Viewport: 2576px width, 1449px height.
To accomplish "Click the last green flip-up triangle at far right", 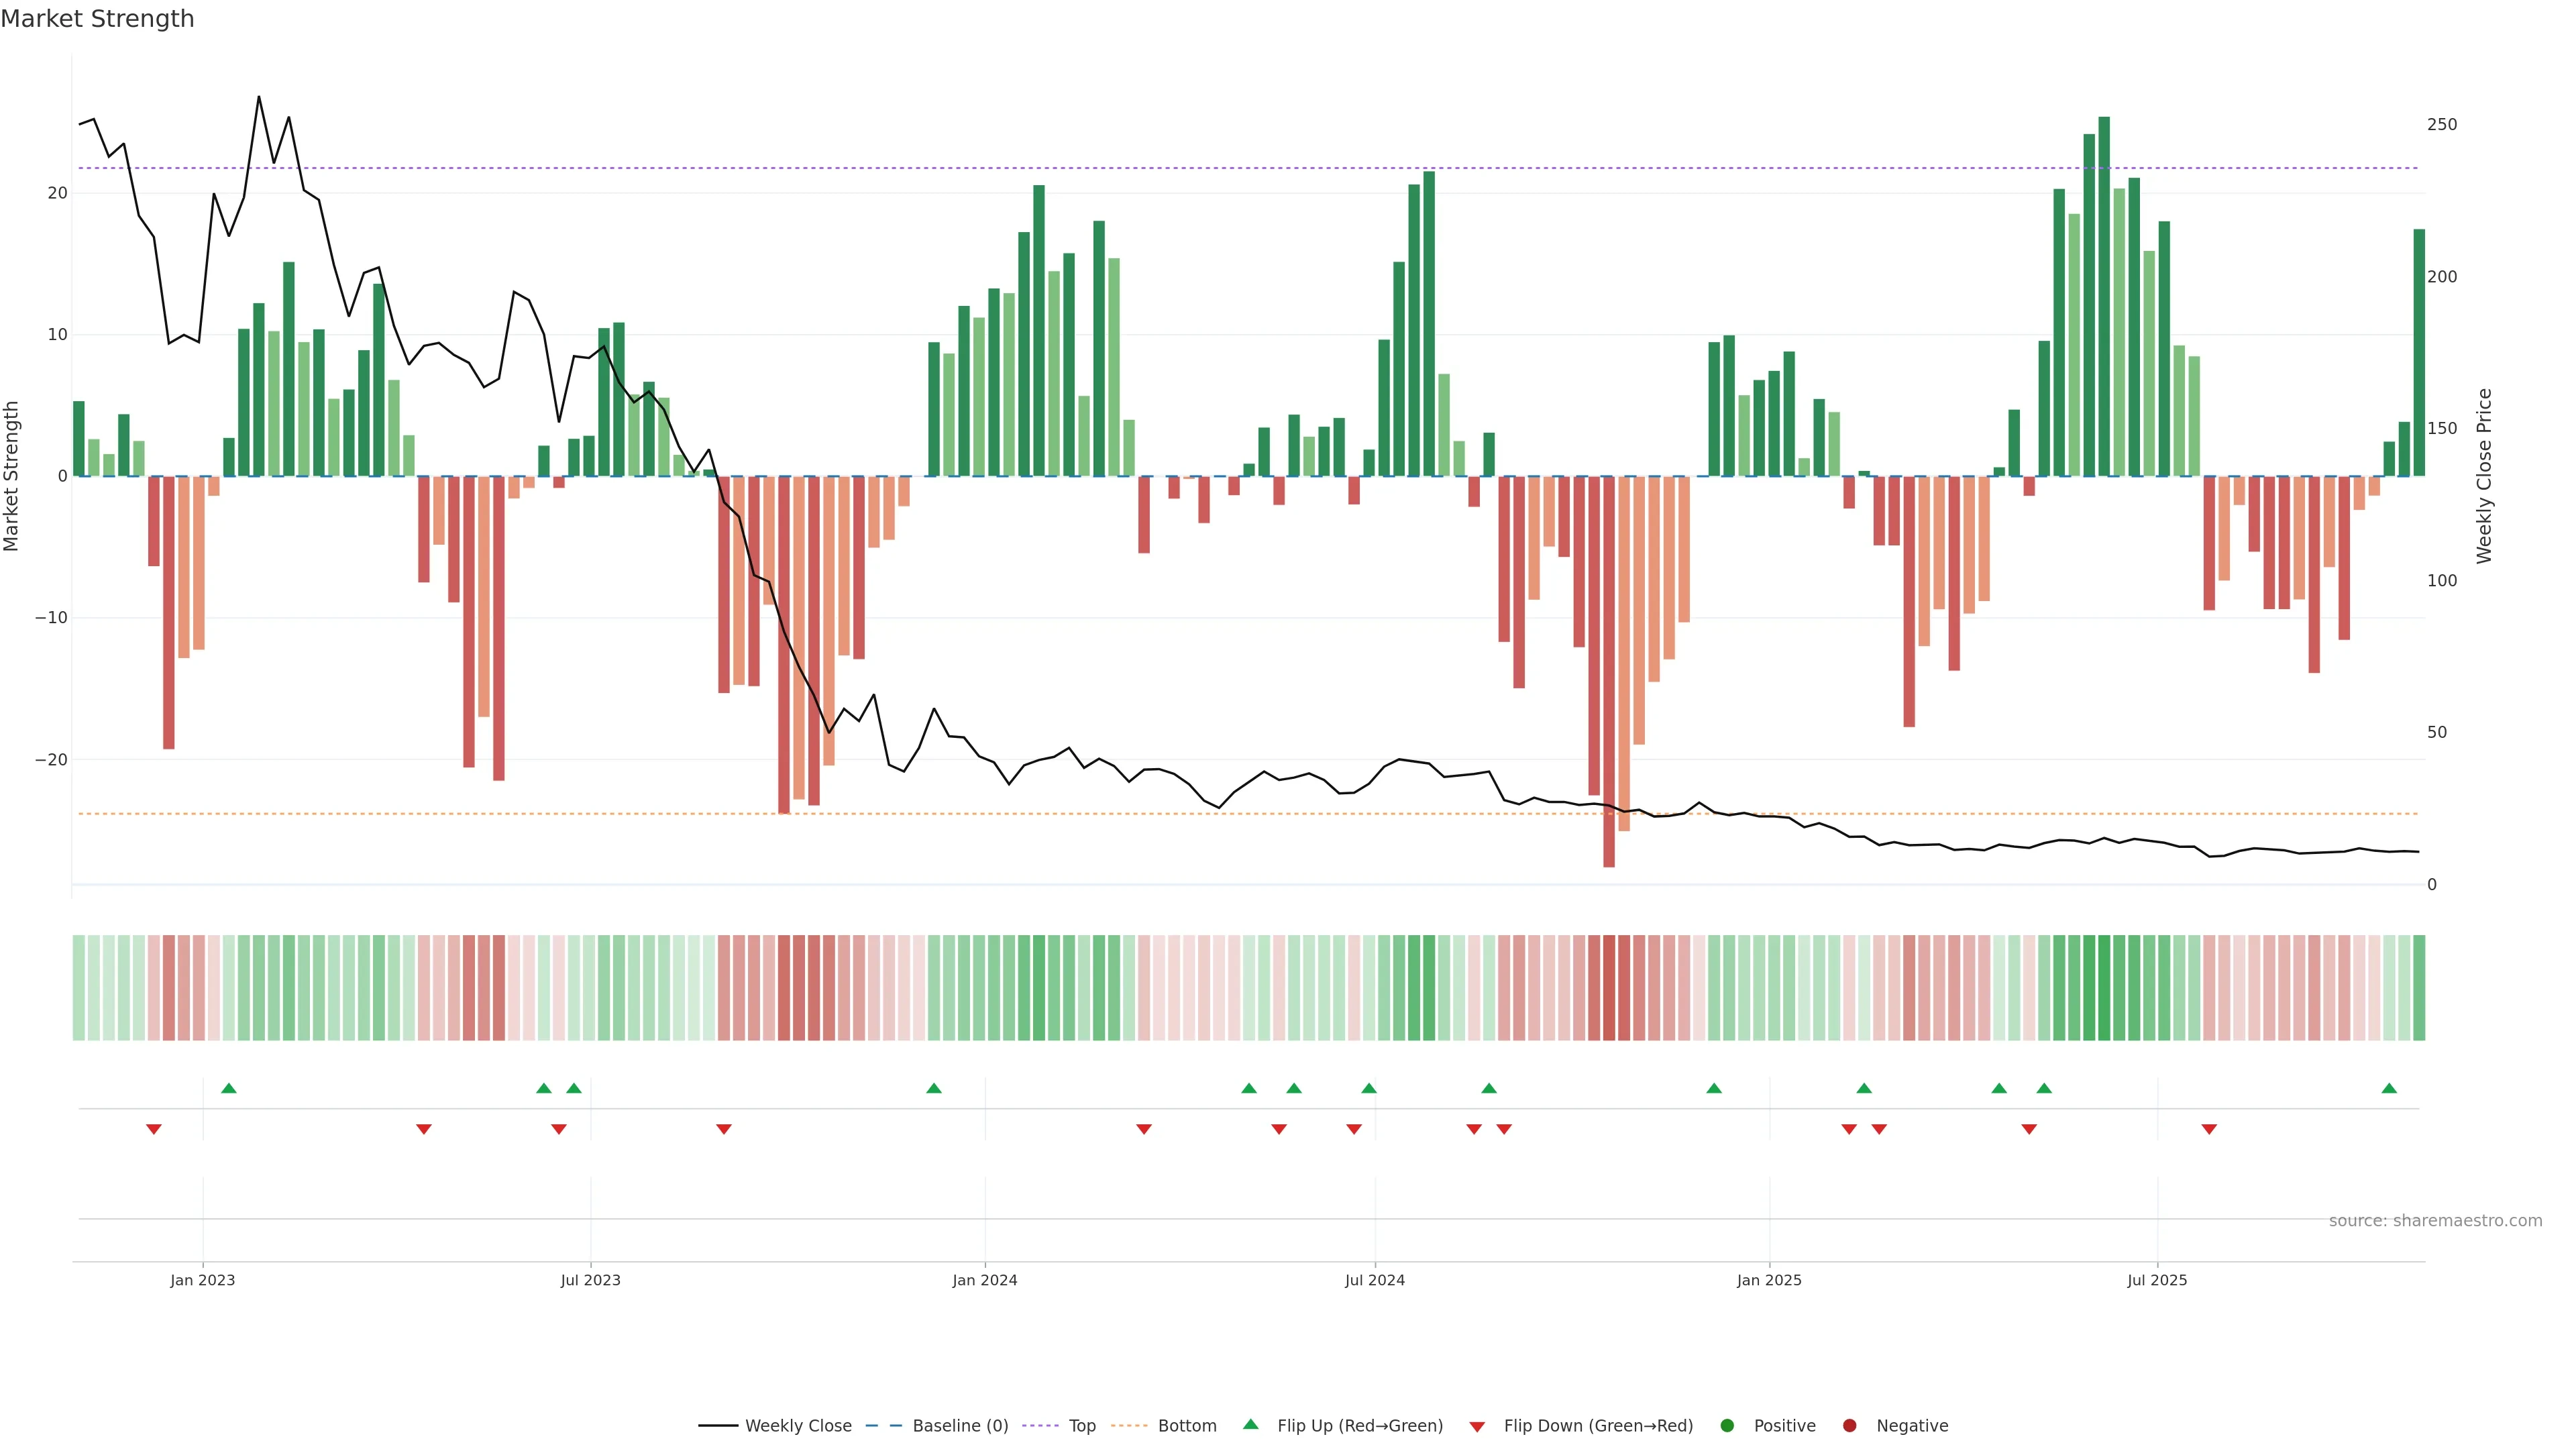I will (x=2389, y=1088).
